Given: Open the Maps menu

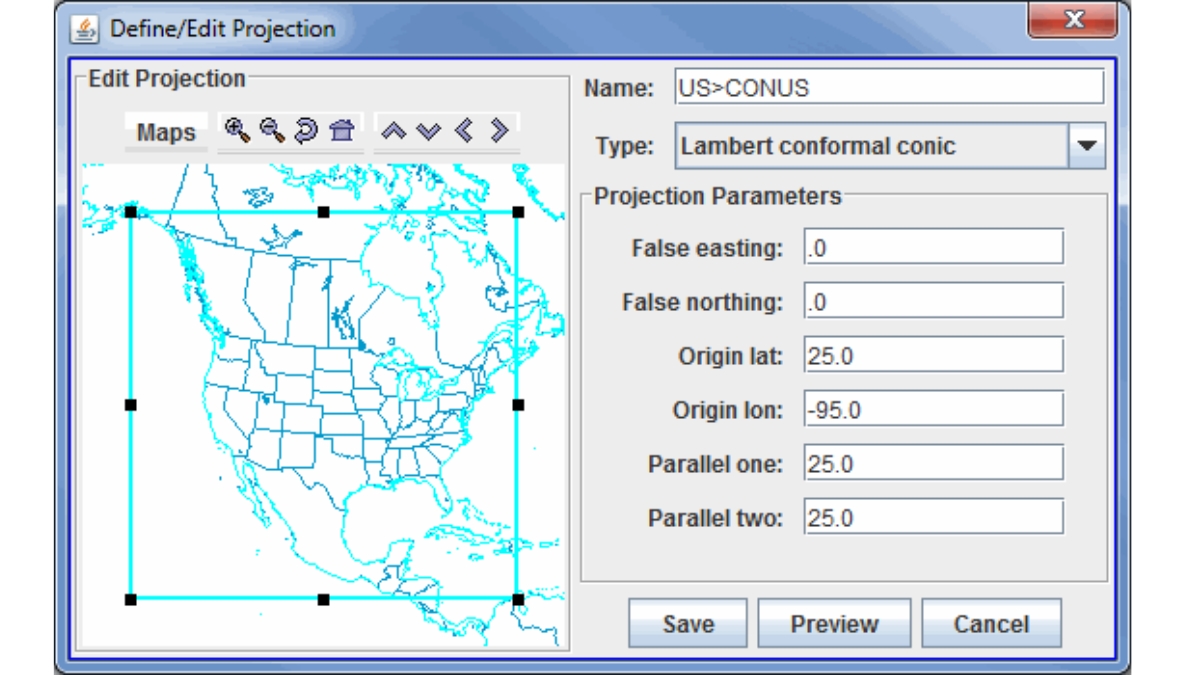Looking at the screenshot, I should tap(165, 131).
